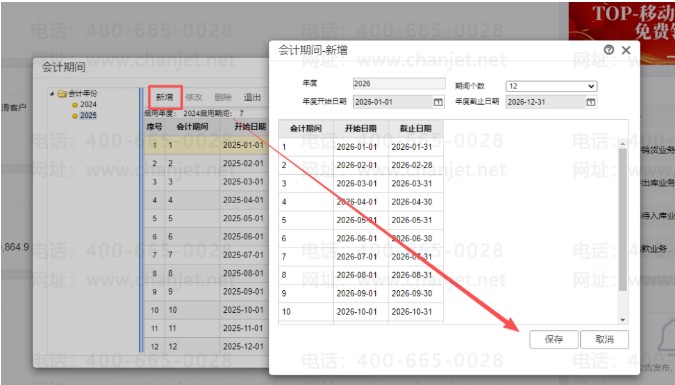
Task: Click the 序号 column header in the 会计期间 window
Action: click(x=155, y=127)
